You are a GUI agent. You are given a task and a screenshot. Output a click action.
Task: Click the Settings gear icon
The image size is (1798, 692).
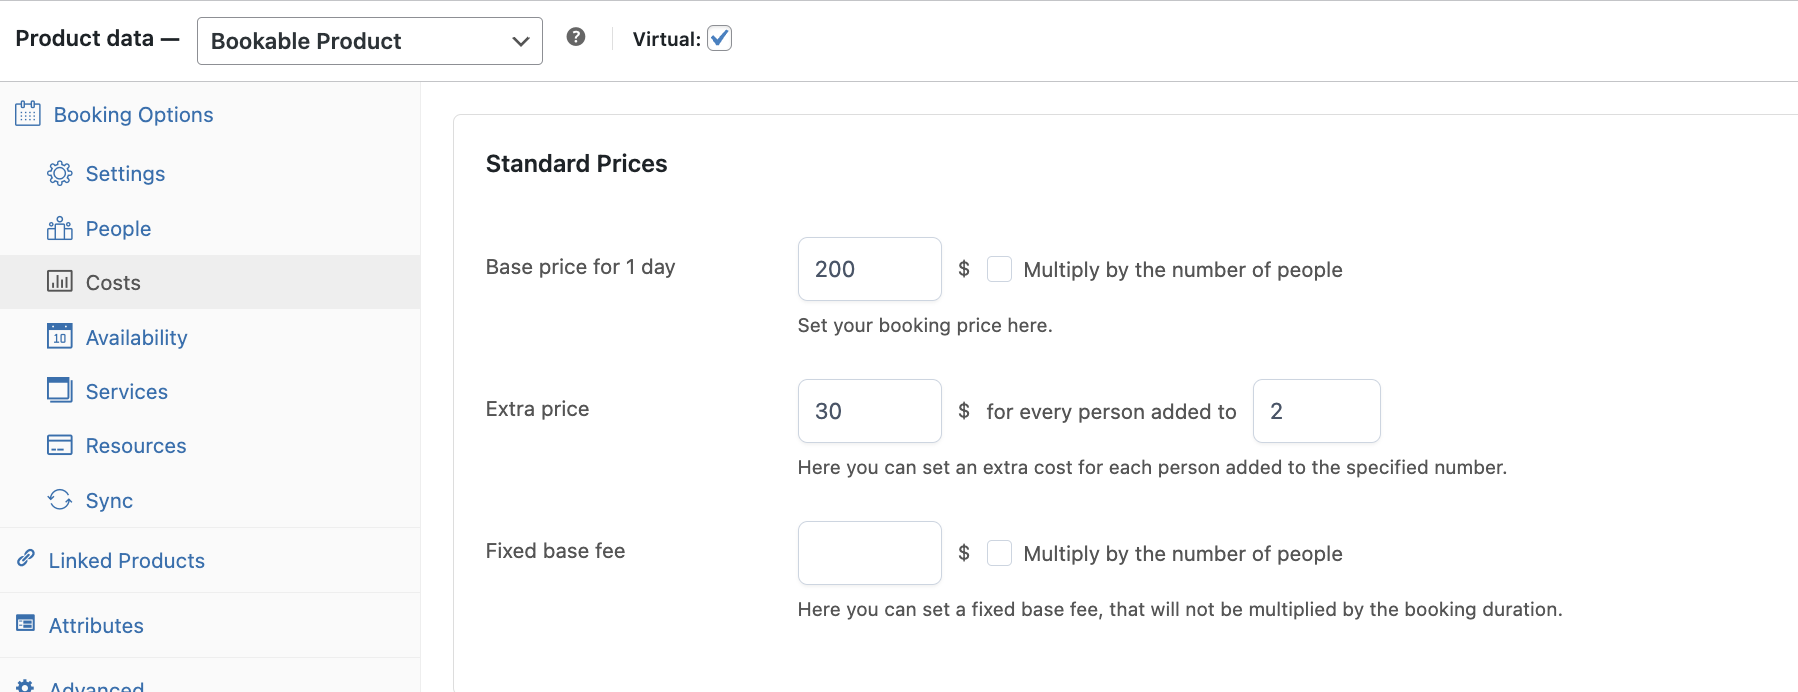[x=60, y=173]
